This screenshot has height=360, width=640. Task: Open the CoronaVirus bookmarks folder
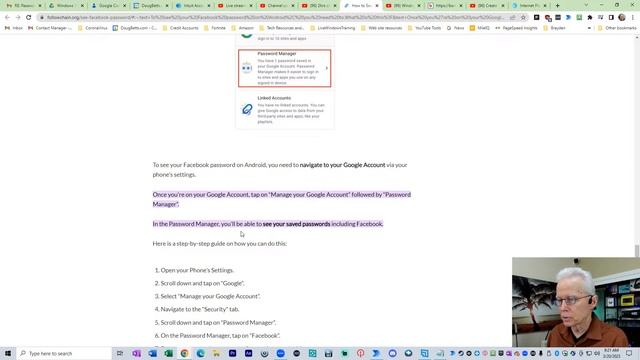coord(92,28)
